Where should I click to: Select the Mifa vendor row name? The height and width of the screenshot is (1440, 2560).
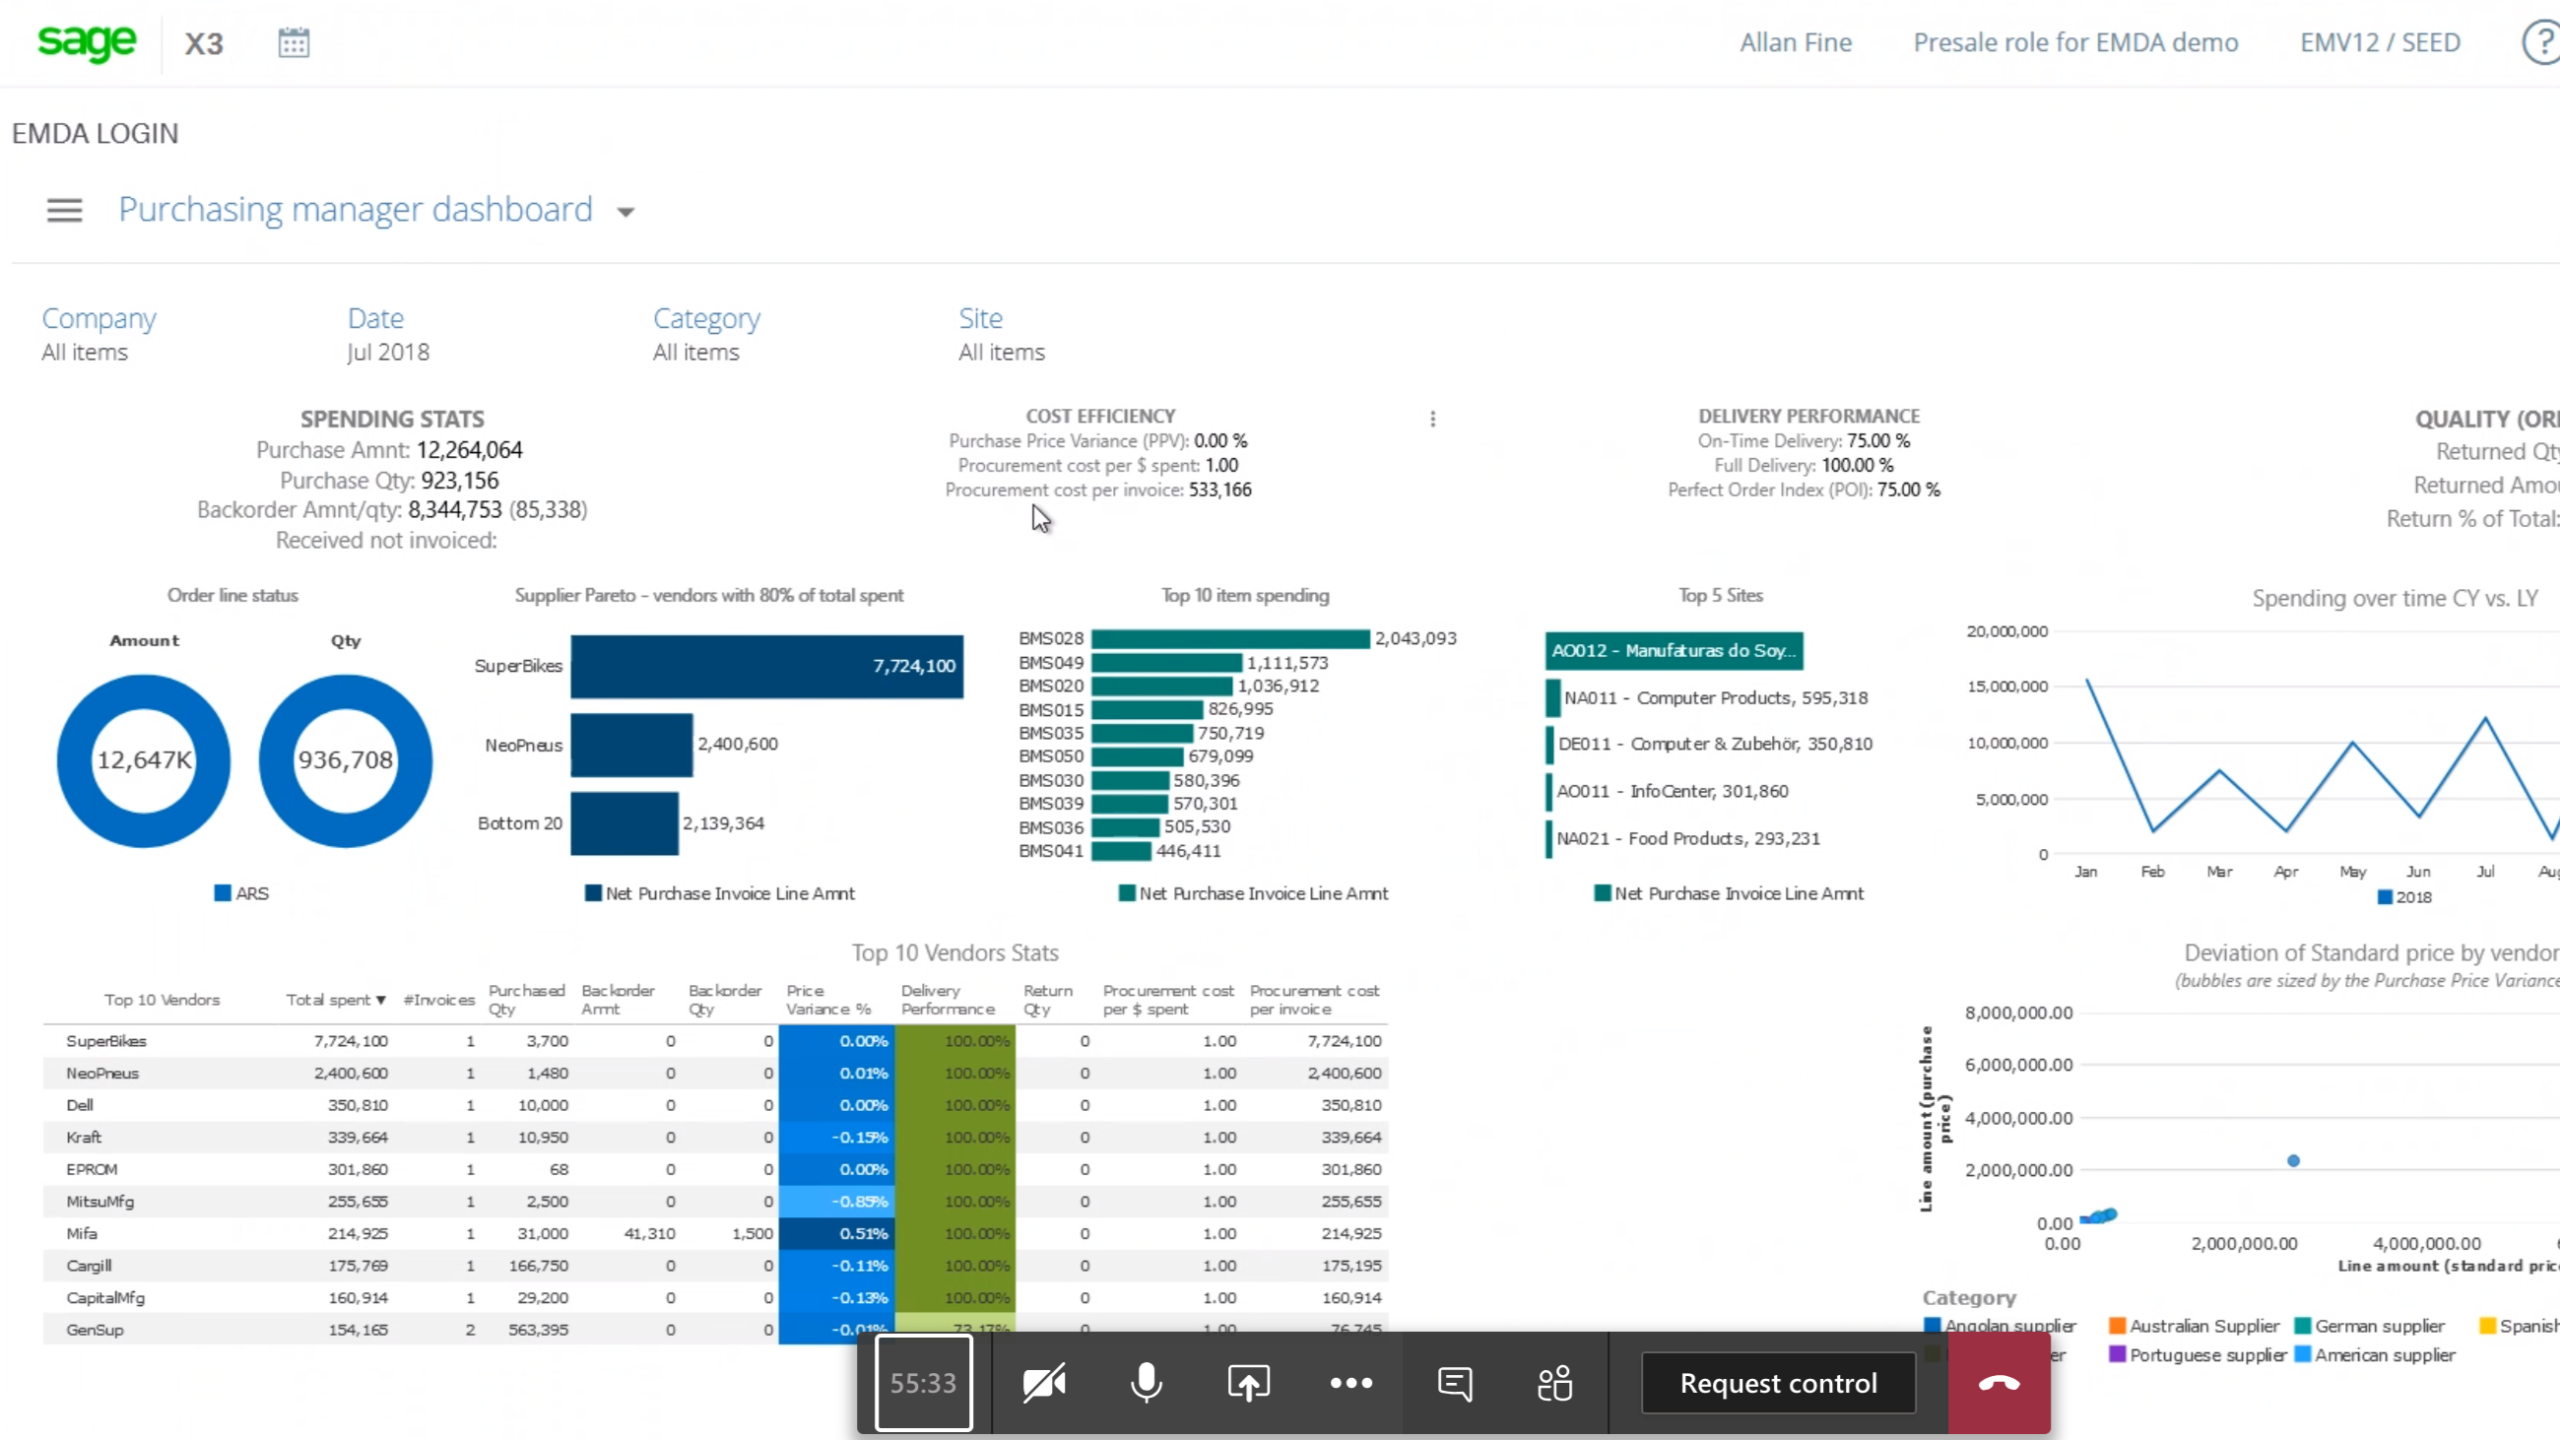pyautogui.click(x=82, y=1233)
